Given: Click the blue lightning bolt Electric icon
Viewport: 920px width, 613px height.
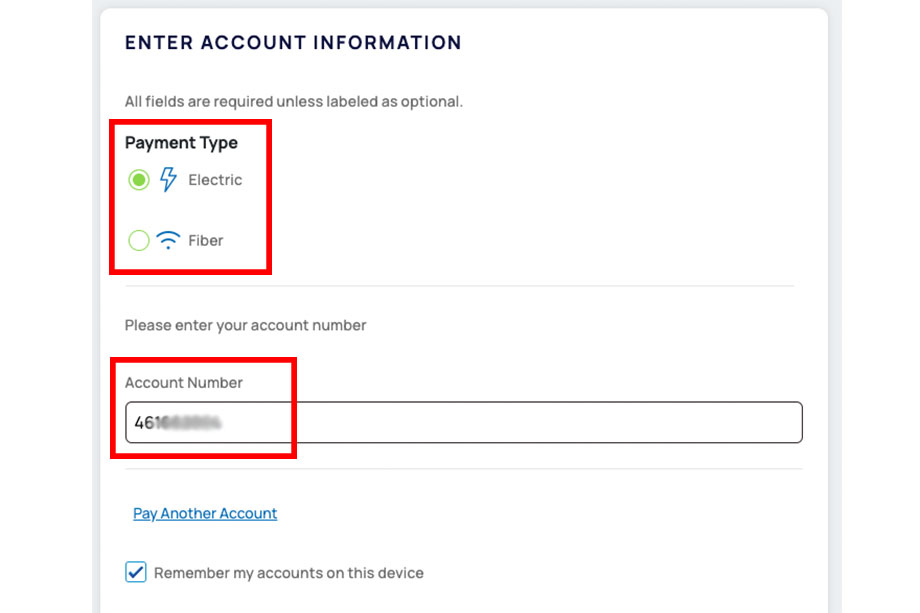Looking at the screenshot, I should [x=168, y=180].
